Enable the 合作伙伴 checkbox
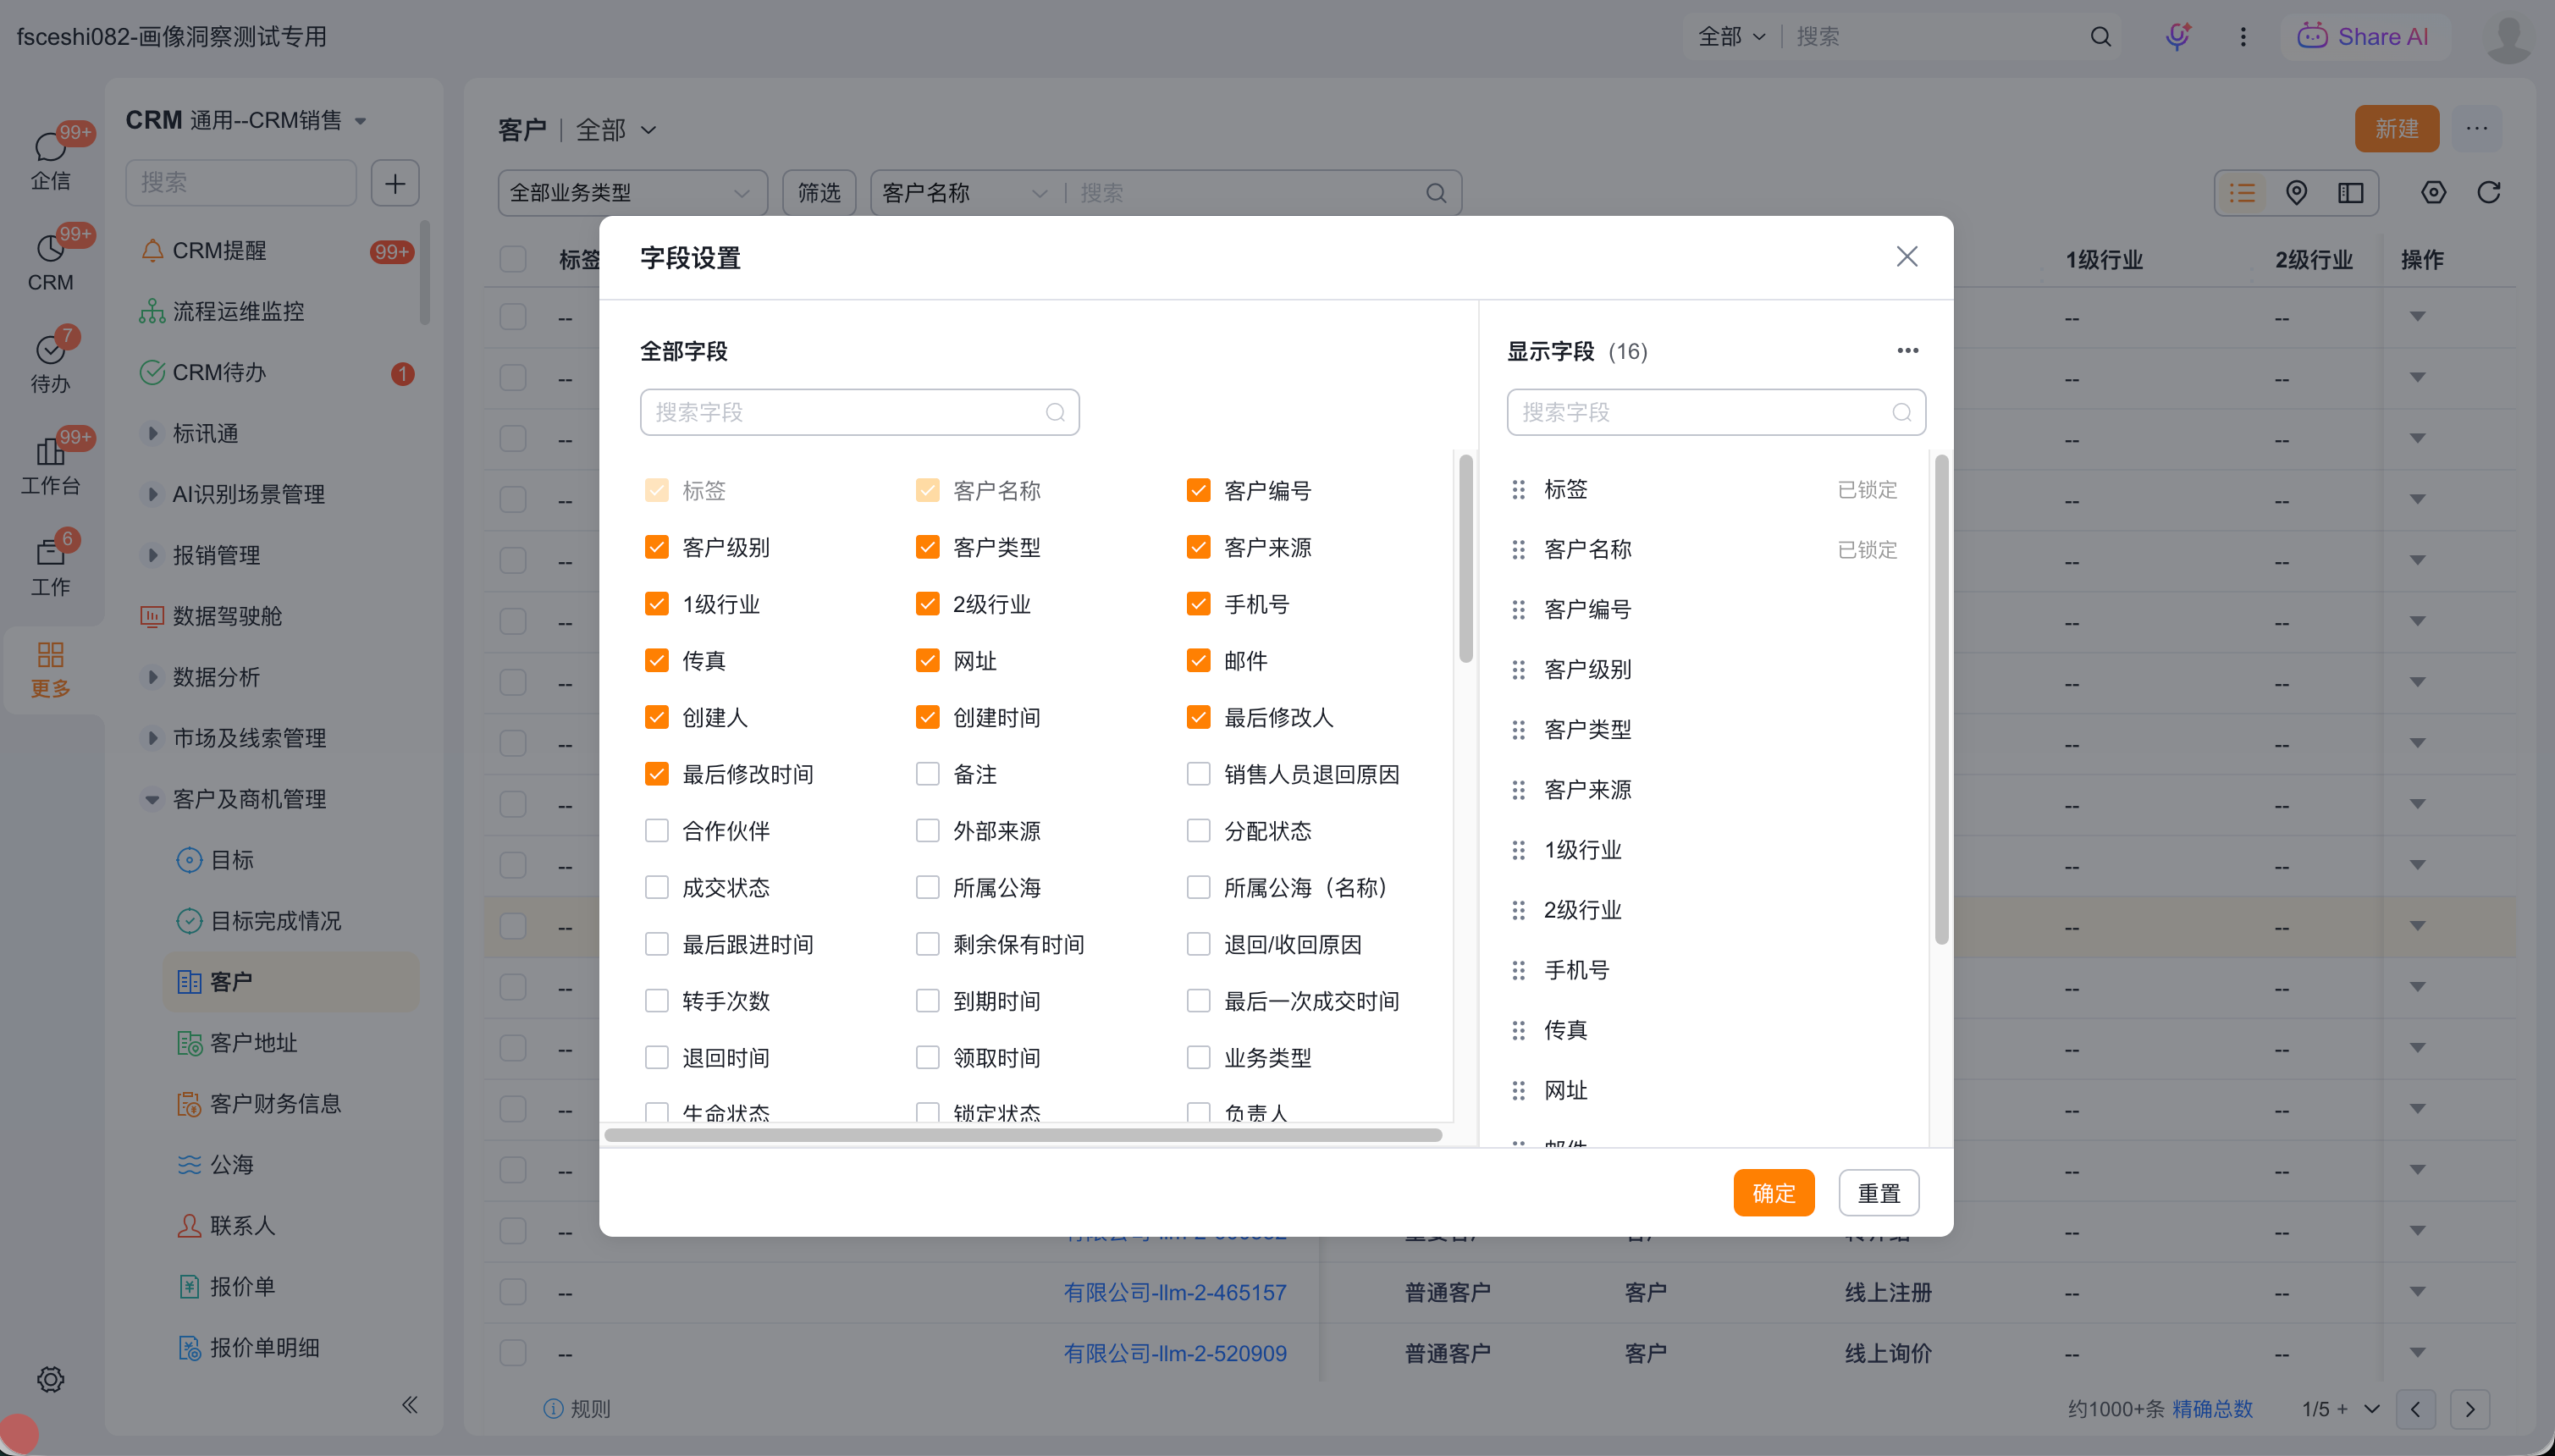2555x1456 pixels. [x=656, y=831]
